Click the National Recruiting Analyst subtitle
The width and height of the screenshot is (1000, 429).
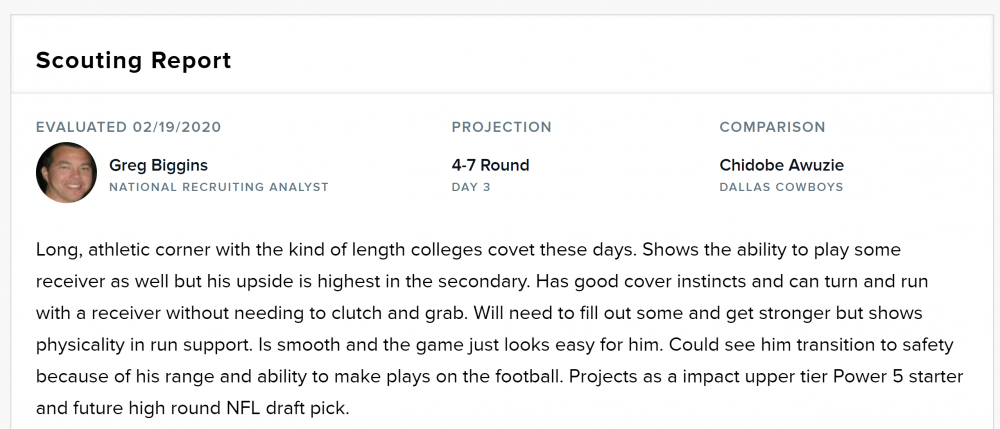click(x=218, y=187)
